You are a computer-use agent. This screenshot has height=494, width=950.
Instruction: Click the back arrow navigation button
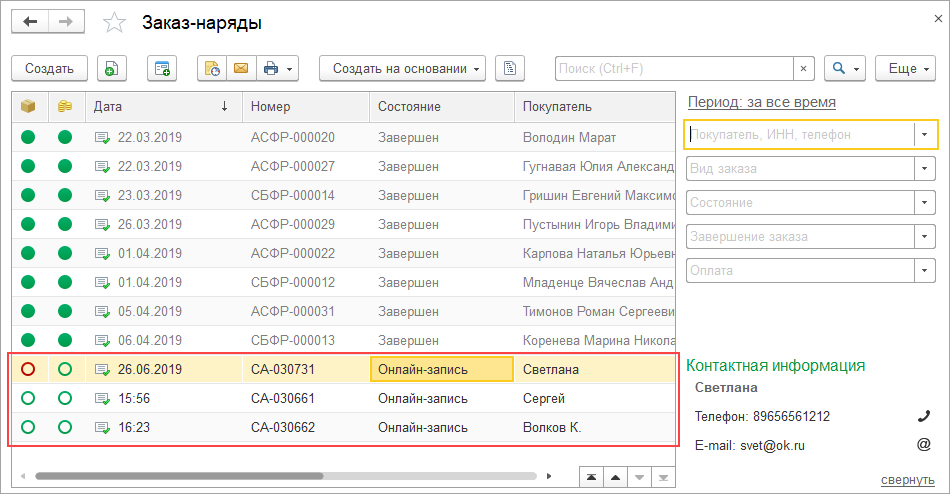[30, 22]
